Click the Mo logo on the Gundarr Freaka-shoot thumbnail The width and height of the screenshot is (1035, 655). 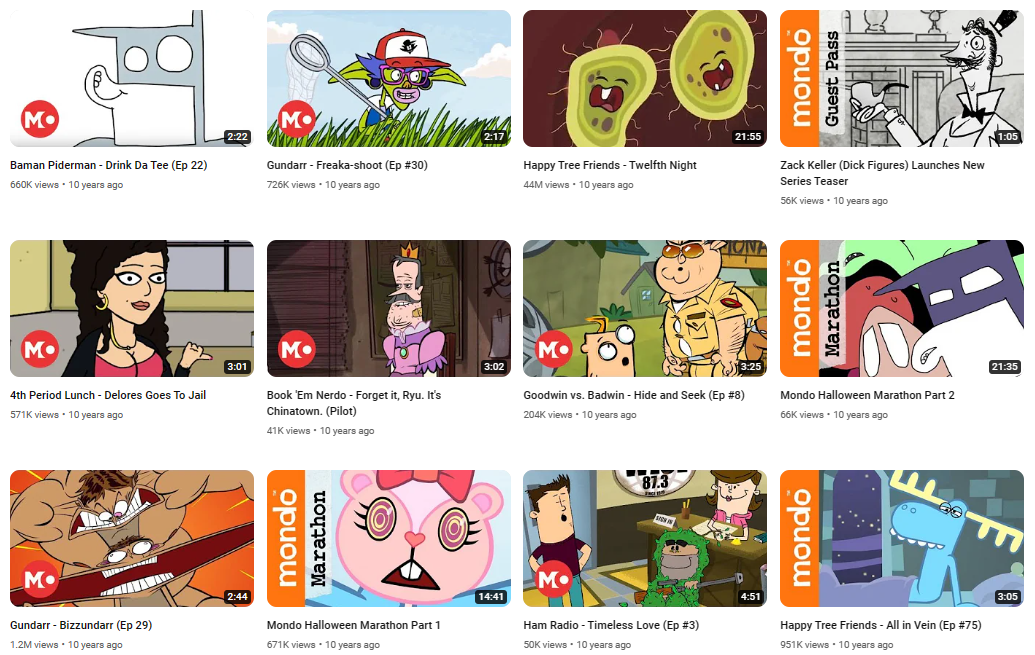coord(297,119)
